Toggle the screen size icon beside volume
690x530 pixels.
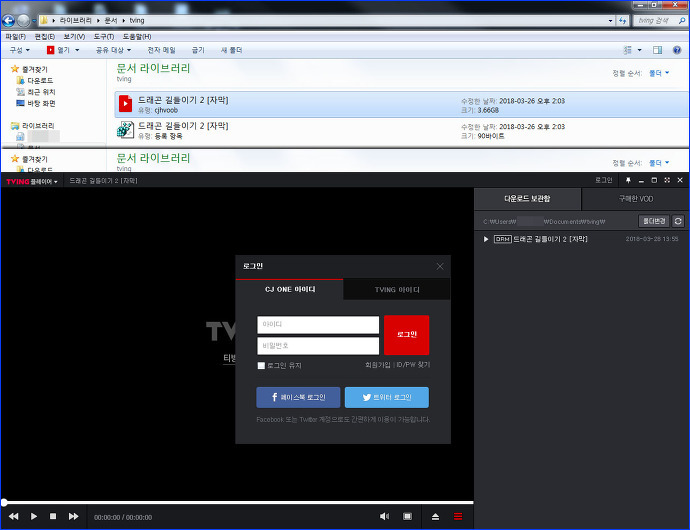(x=407, y=516)
